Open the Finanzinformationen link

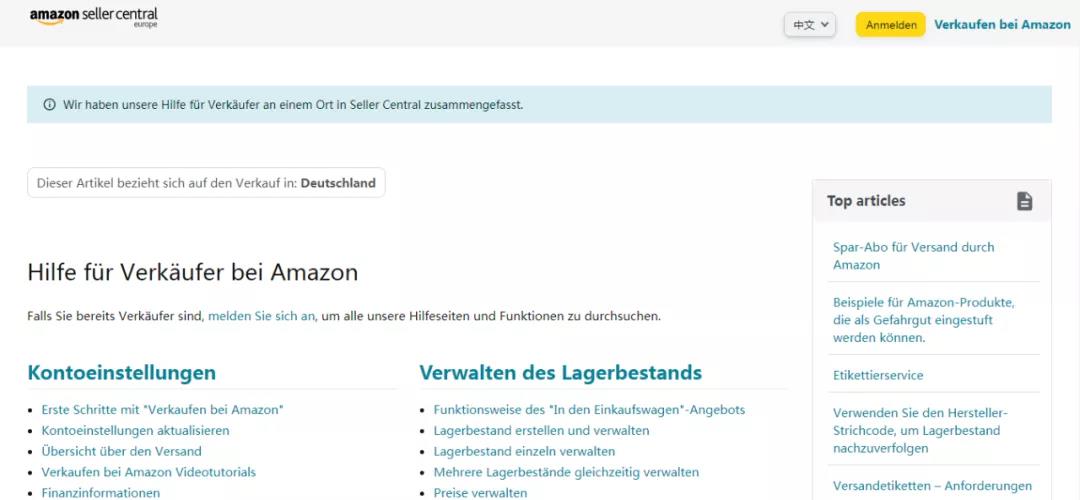point(101,493)
